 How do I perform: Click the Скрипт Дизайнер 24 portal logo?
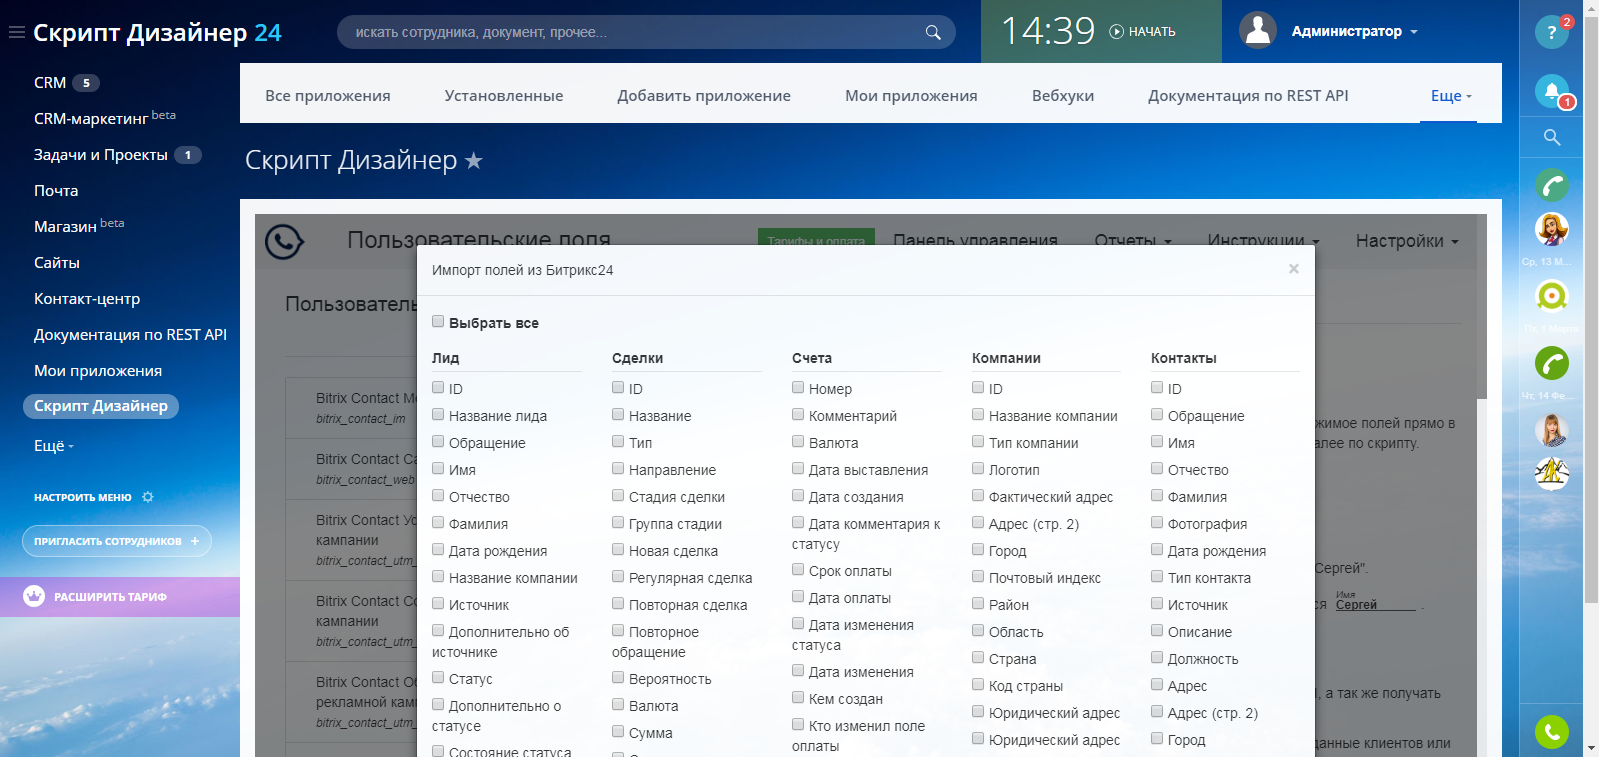pyautogui.click(x=157, y=33)
